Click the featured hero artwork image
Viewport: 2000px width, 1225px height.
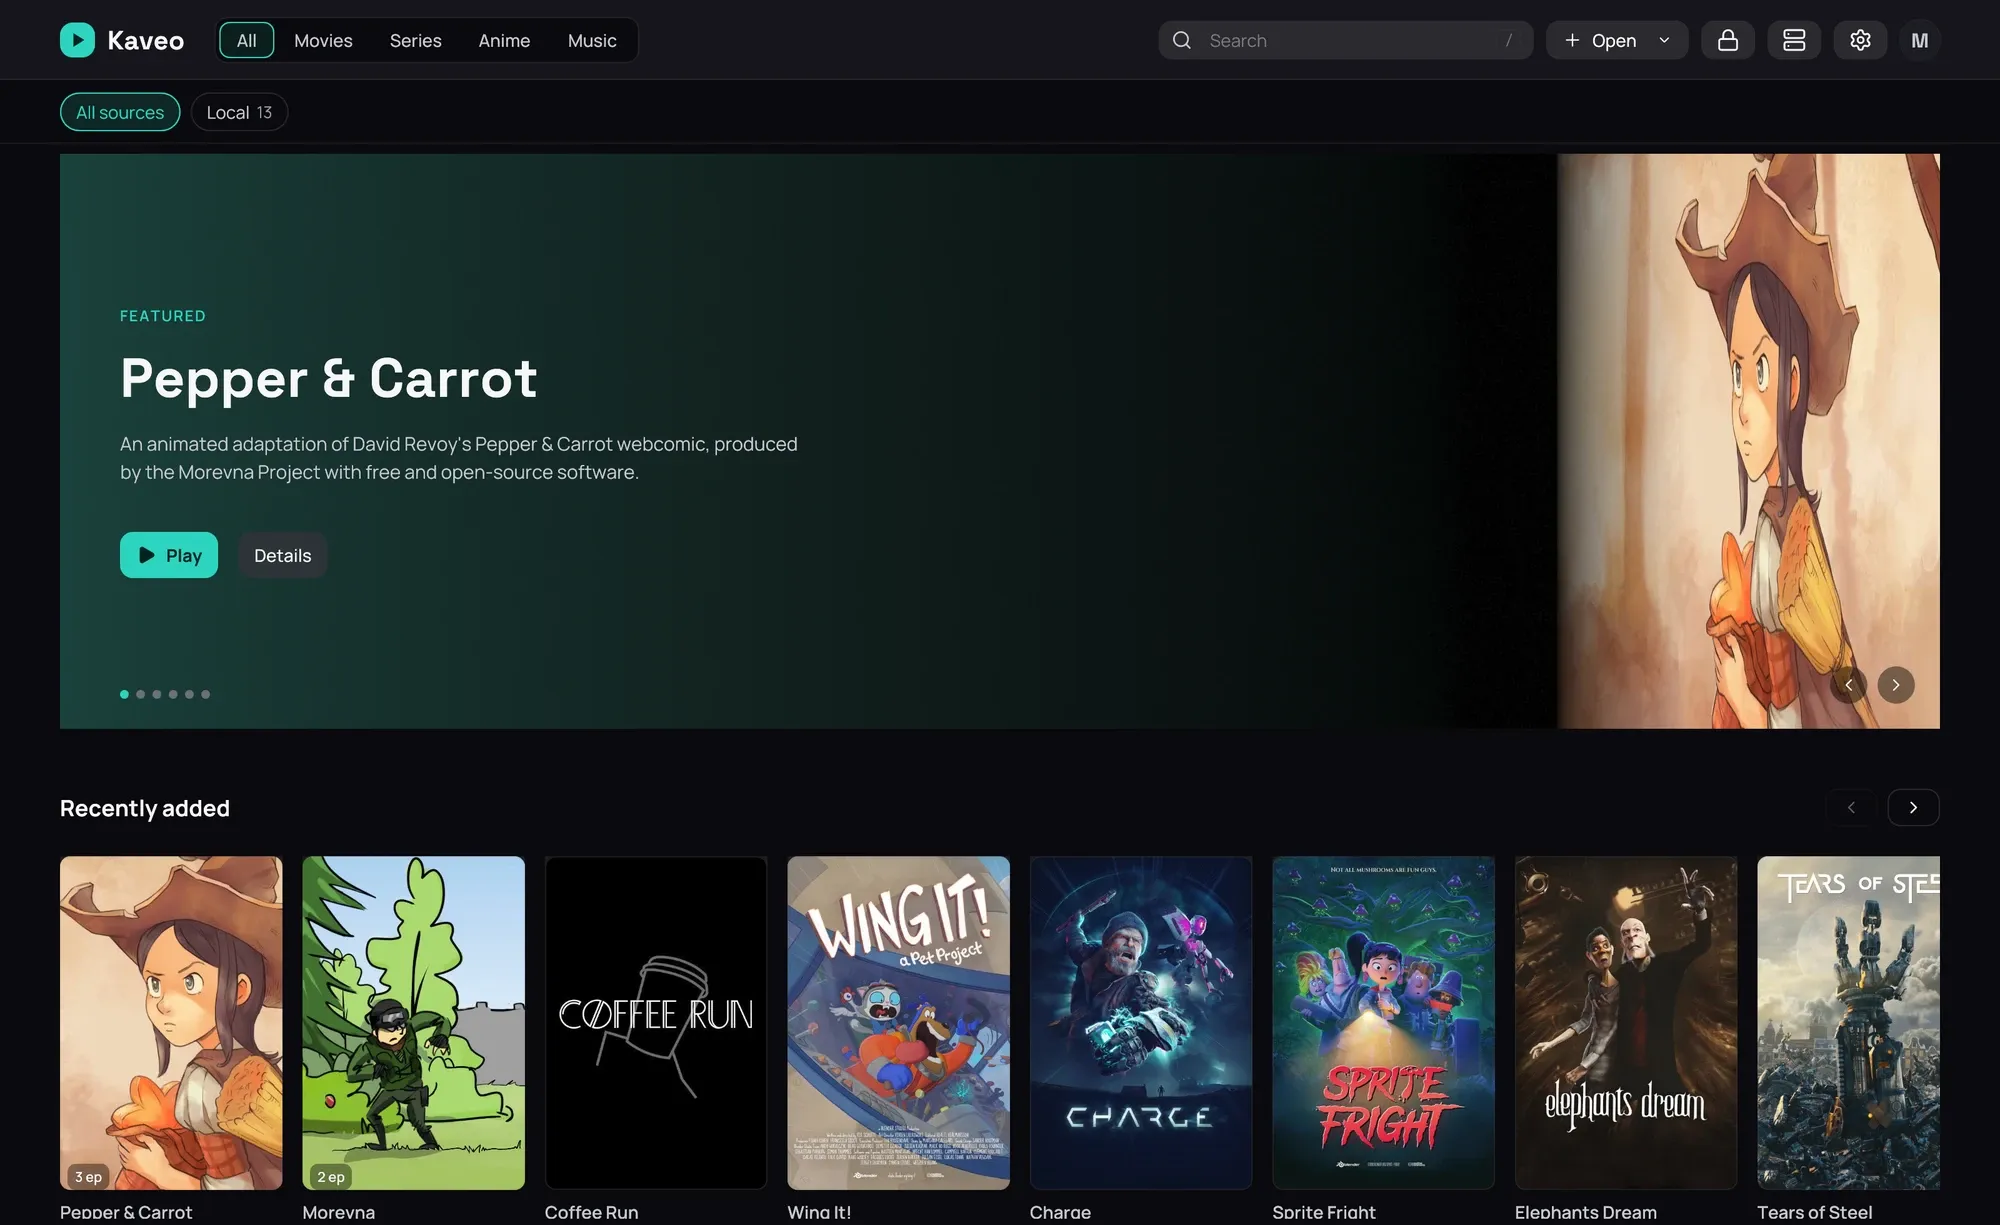tap(1748, 440)
